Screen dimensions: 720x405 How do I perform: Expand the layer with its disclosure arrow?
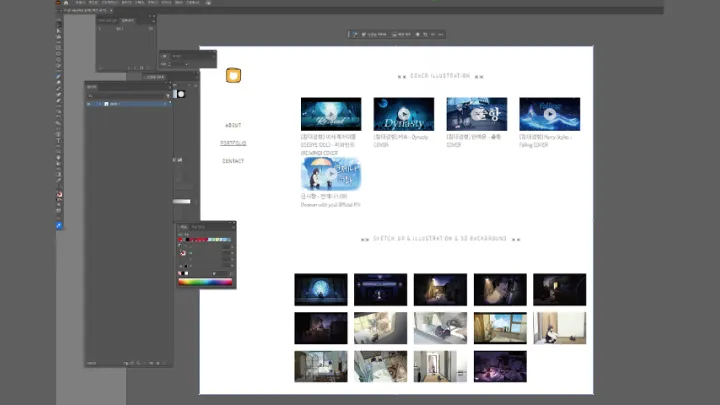pyautogui.click(x=100, y=104)
